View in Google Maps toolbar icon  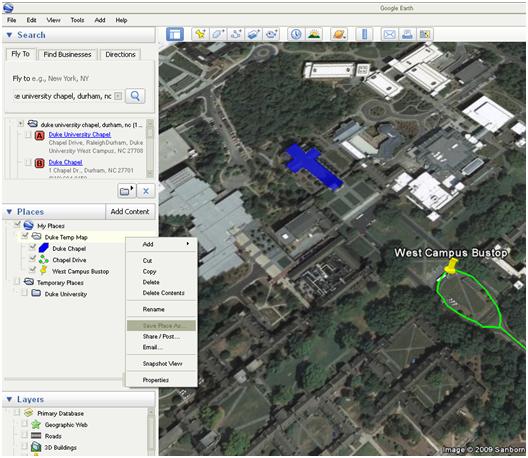click(425, 34)
